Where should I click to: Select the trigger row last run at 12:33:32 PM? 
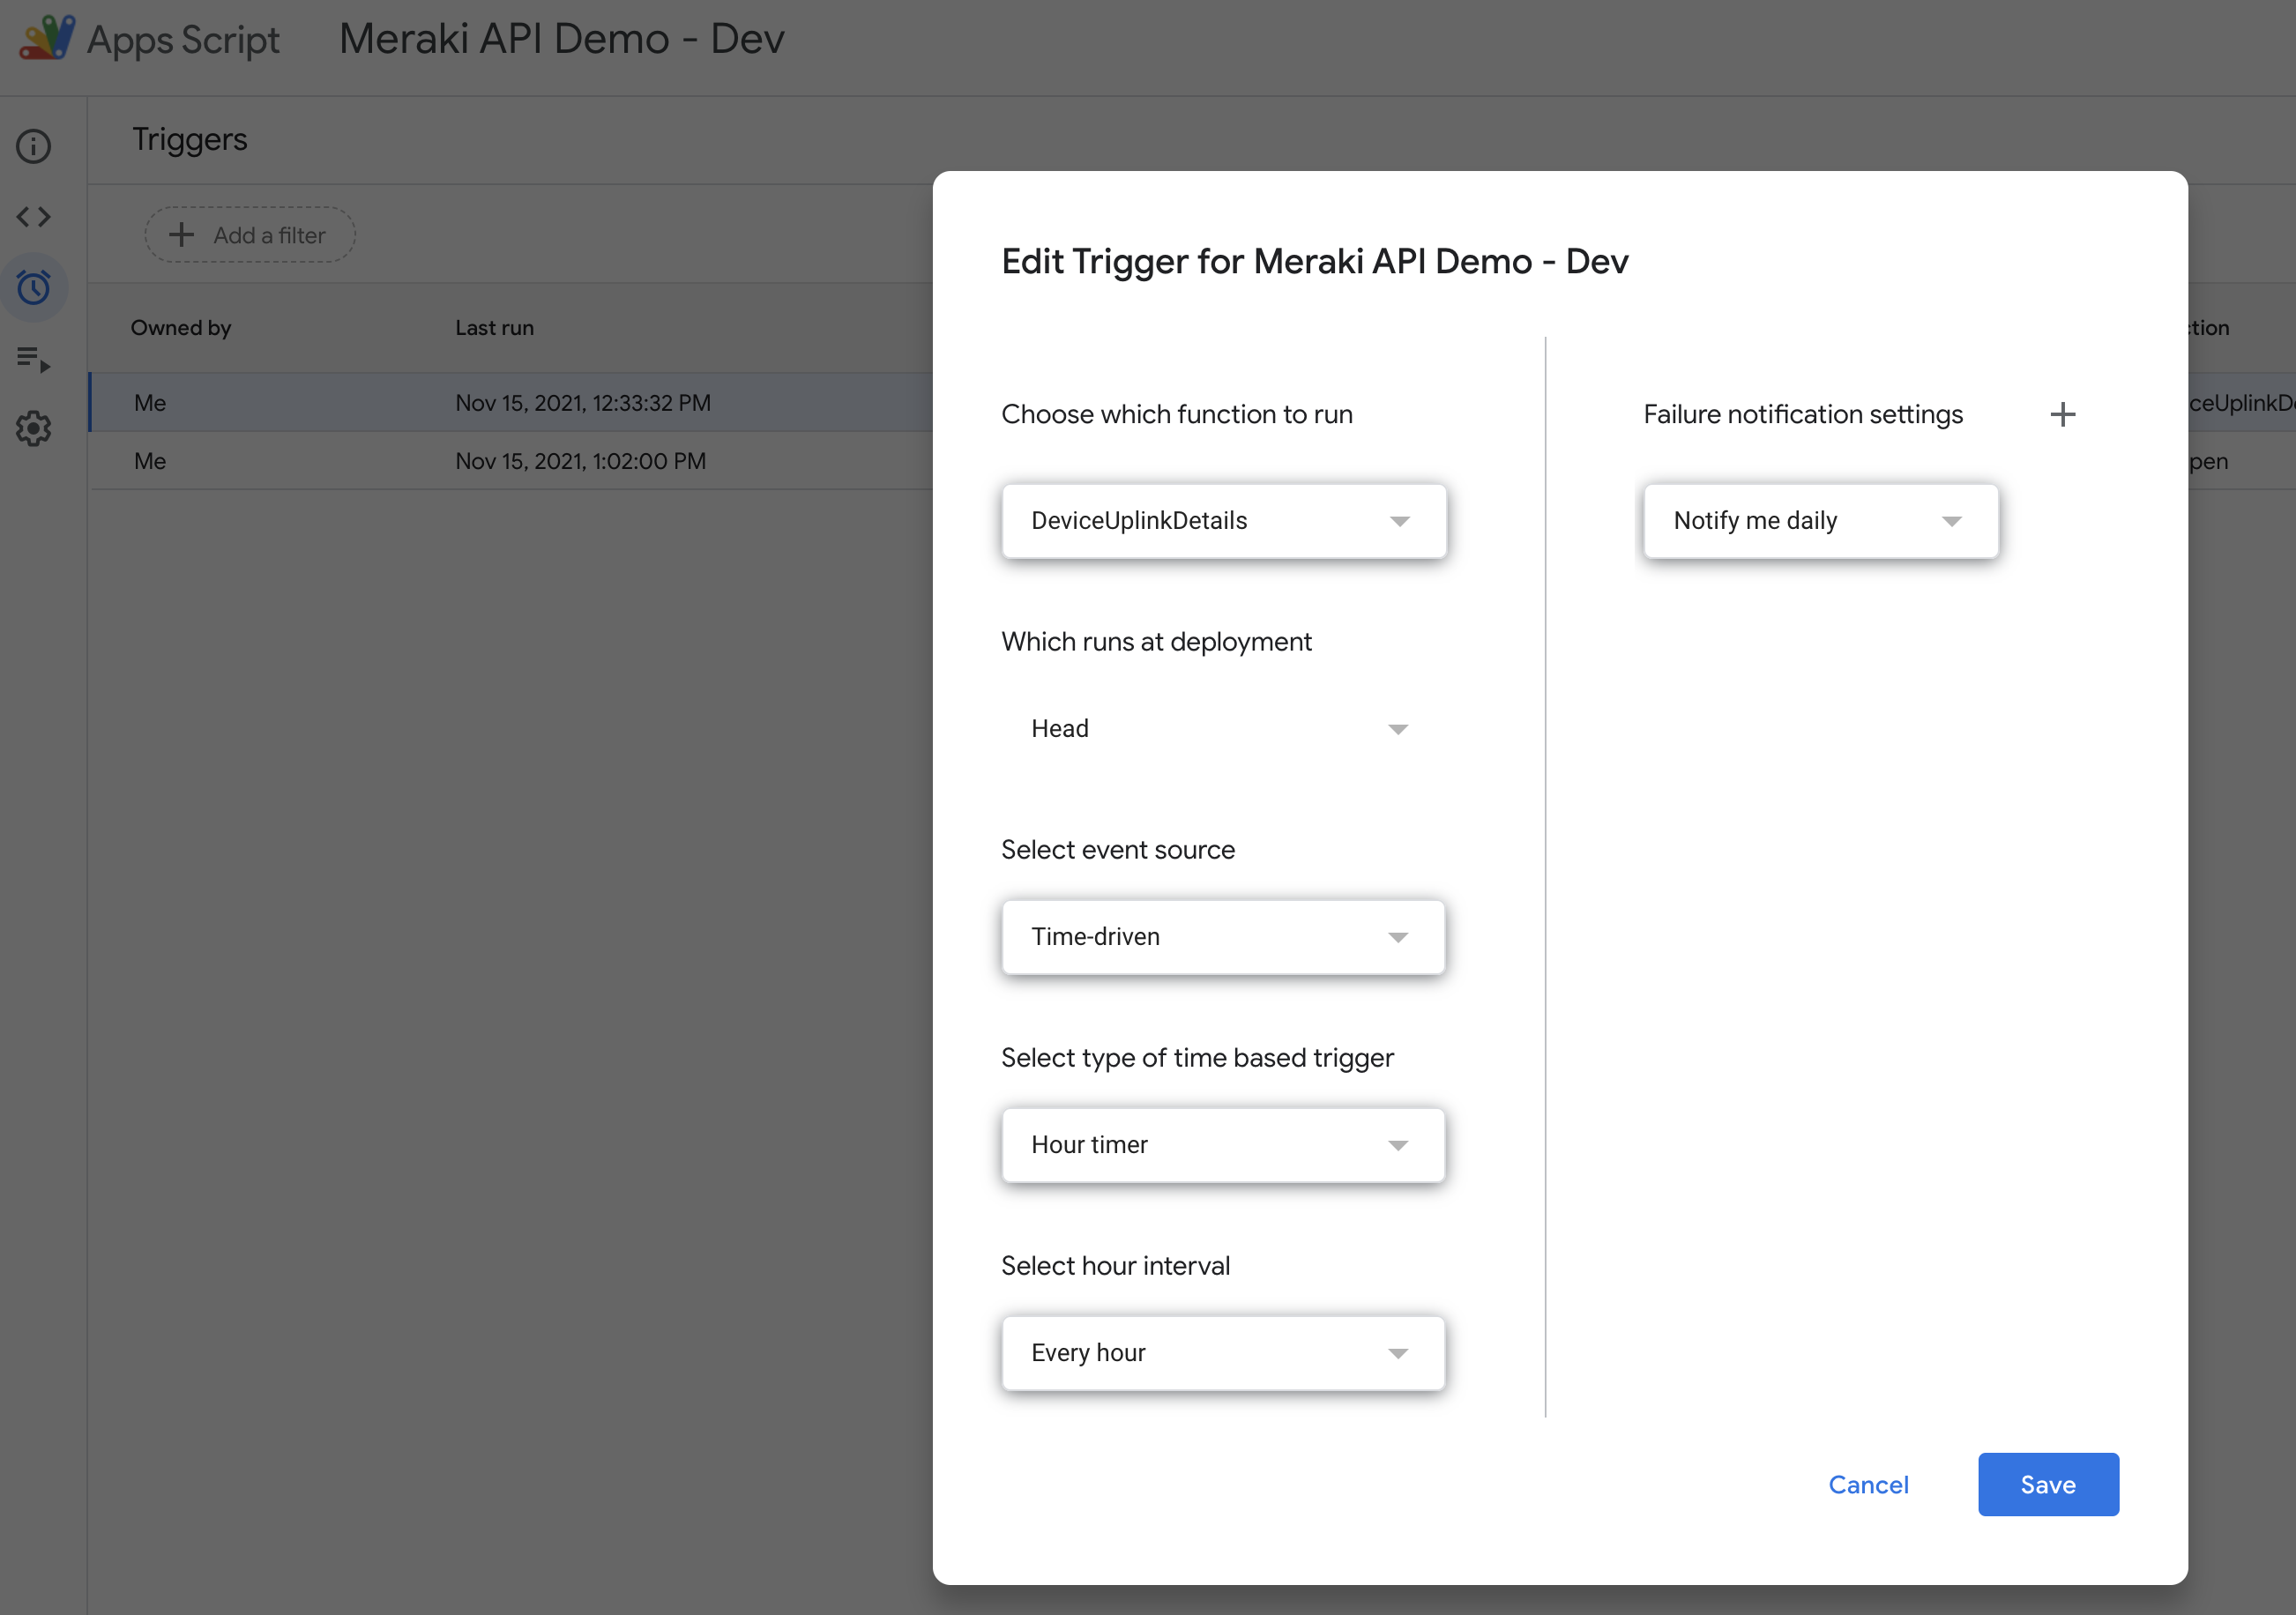500,402
